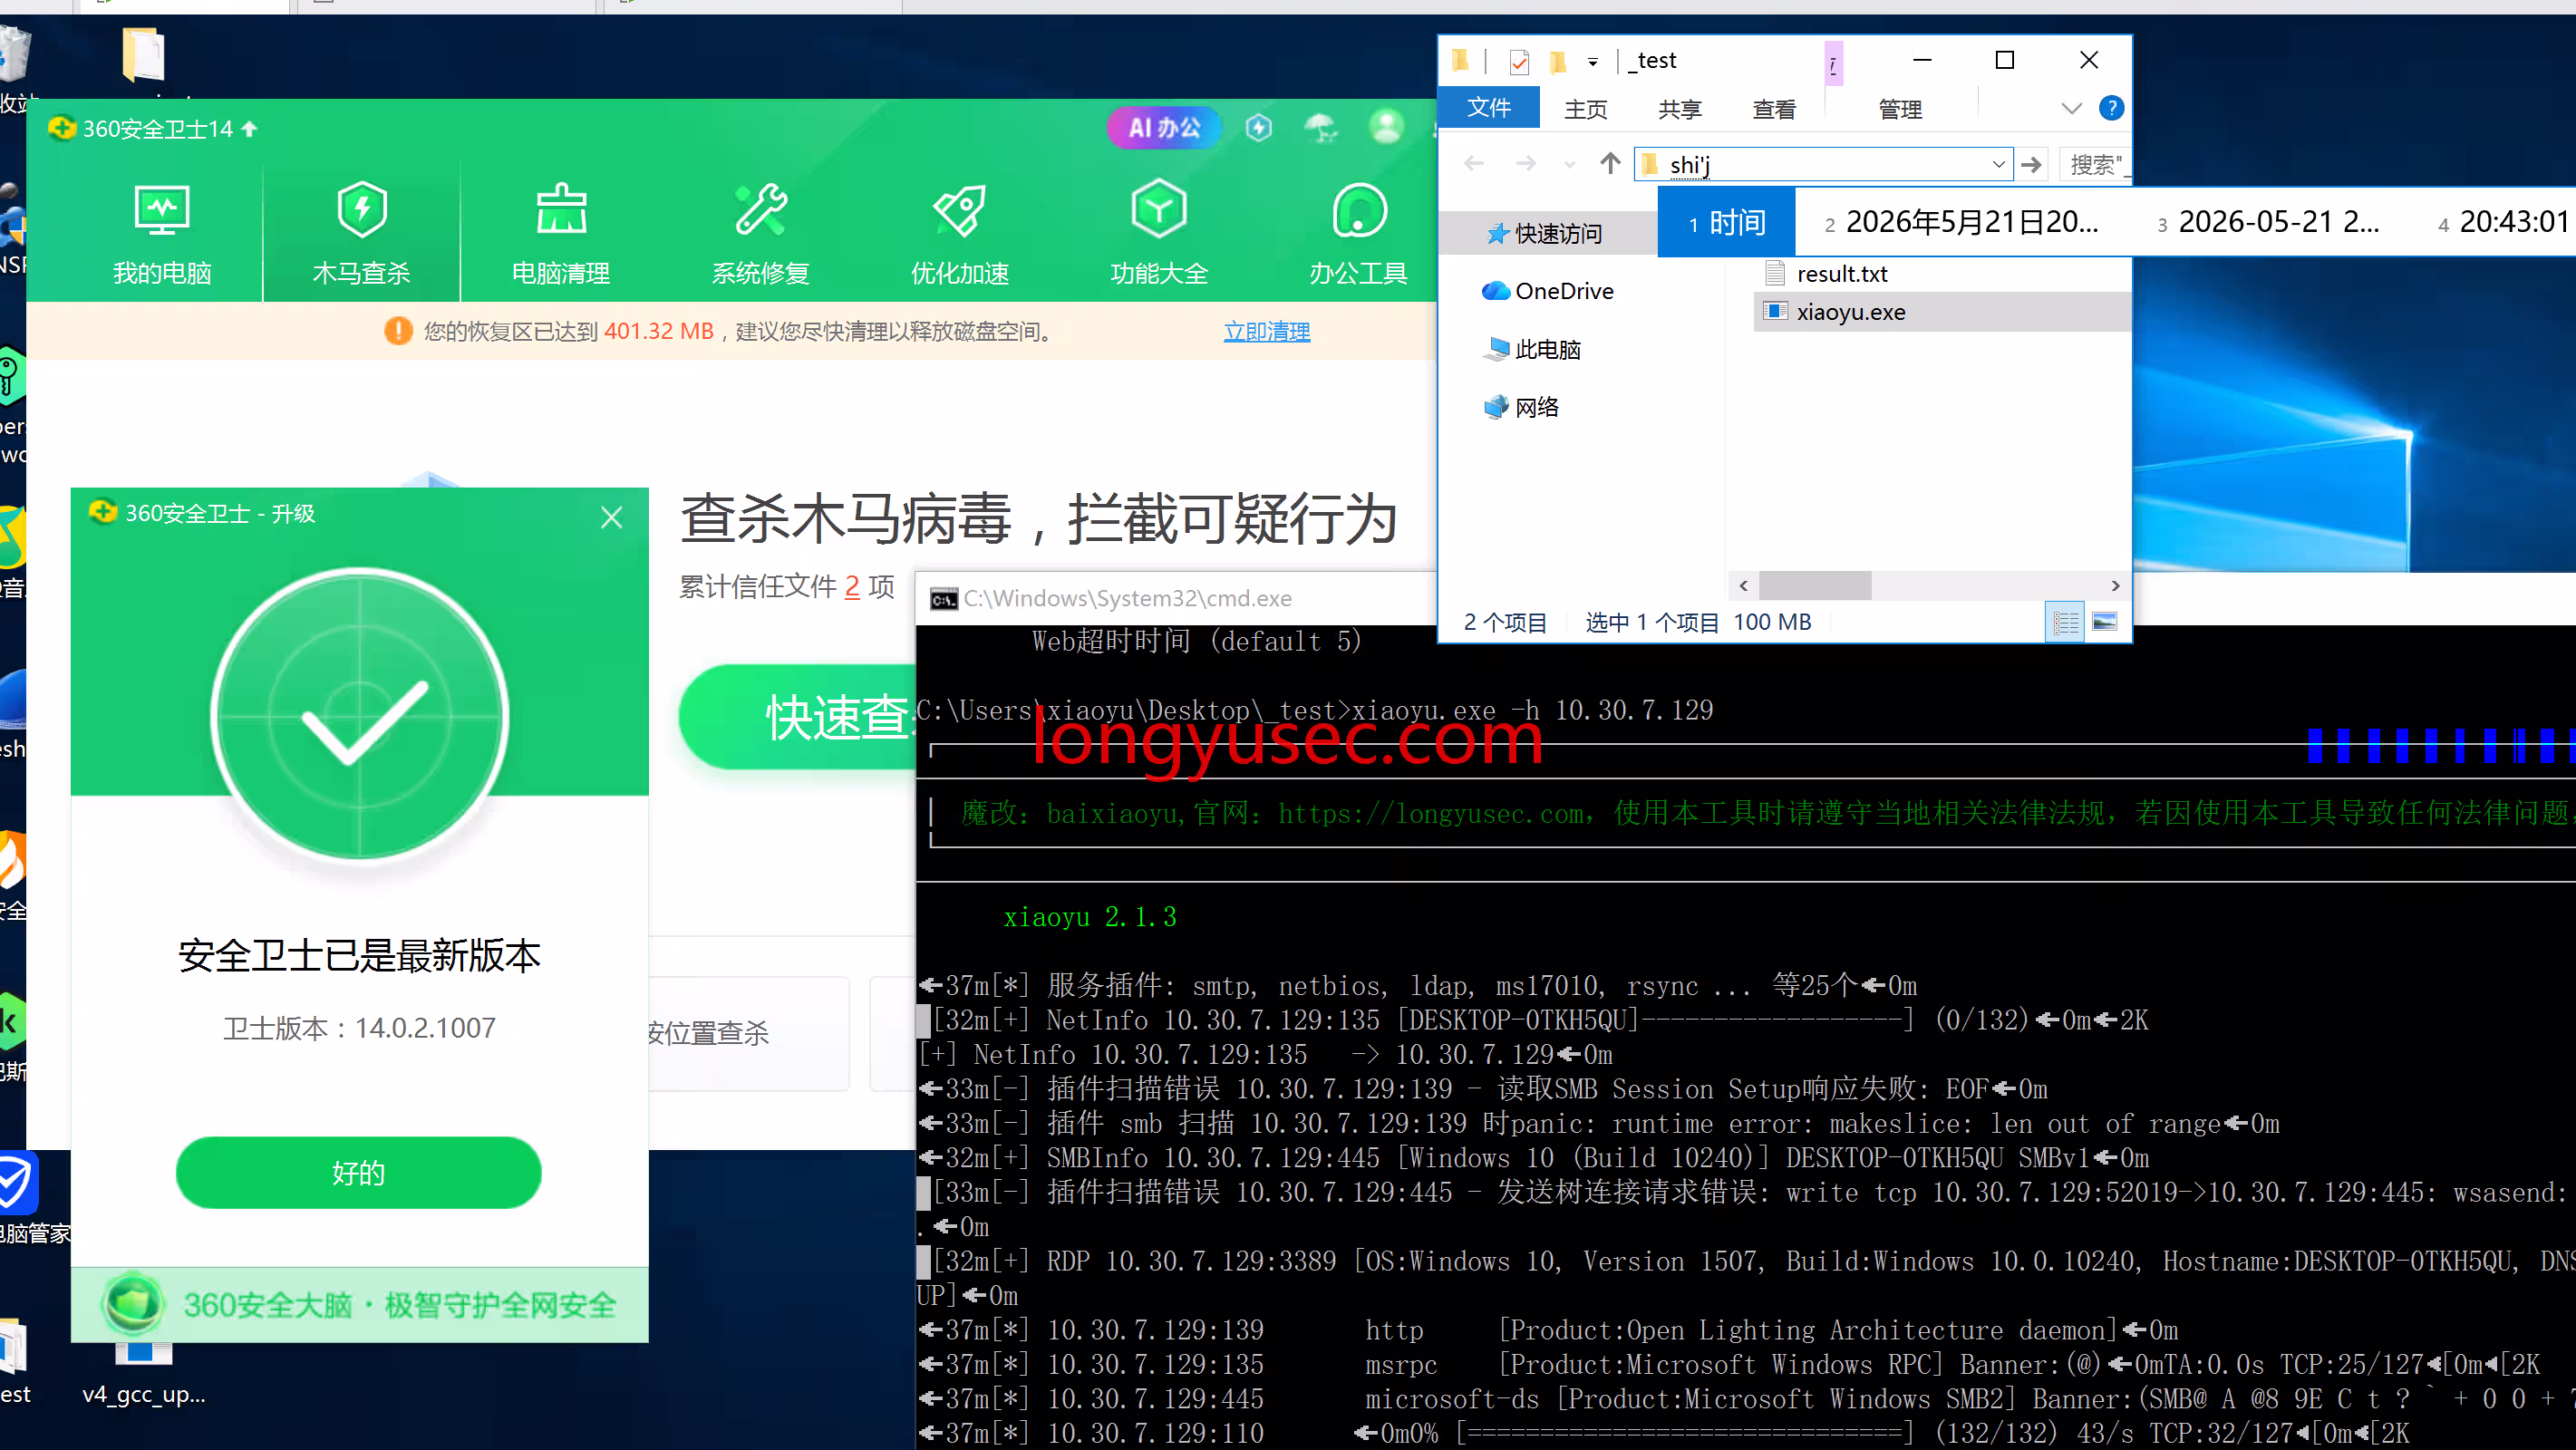2576x1450 pixels.
Task: Go back in Explorer navigation
Action: click(x=1473, y=163)
